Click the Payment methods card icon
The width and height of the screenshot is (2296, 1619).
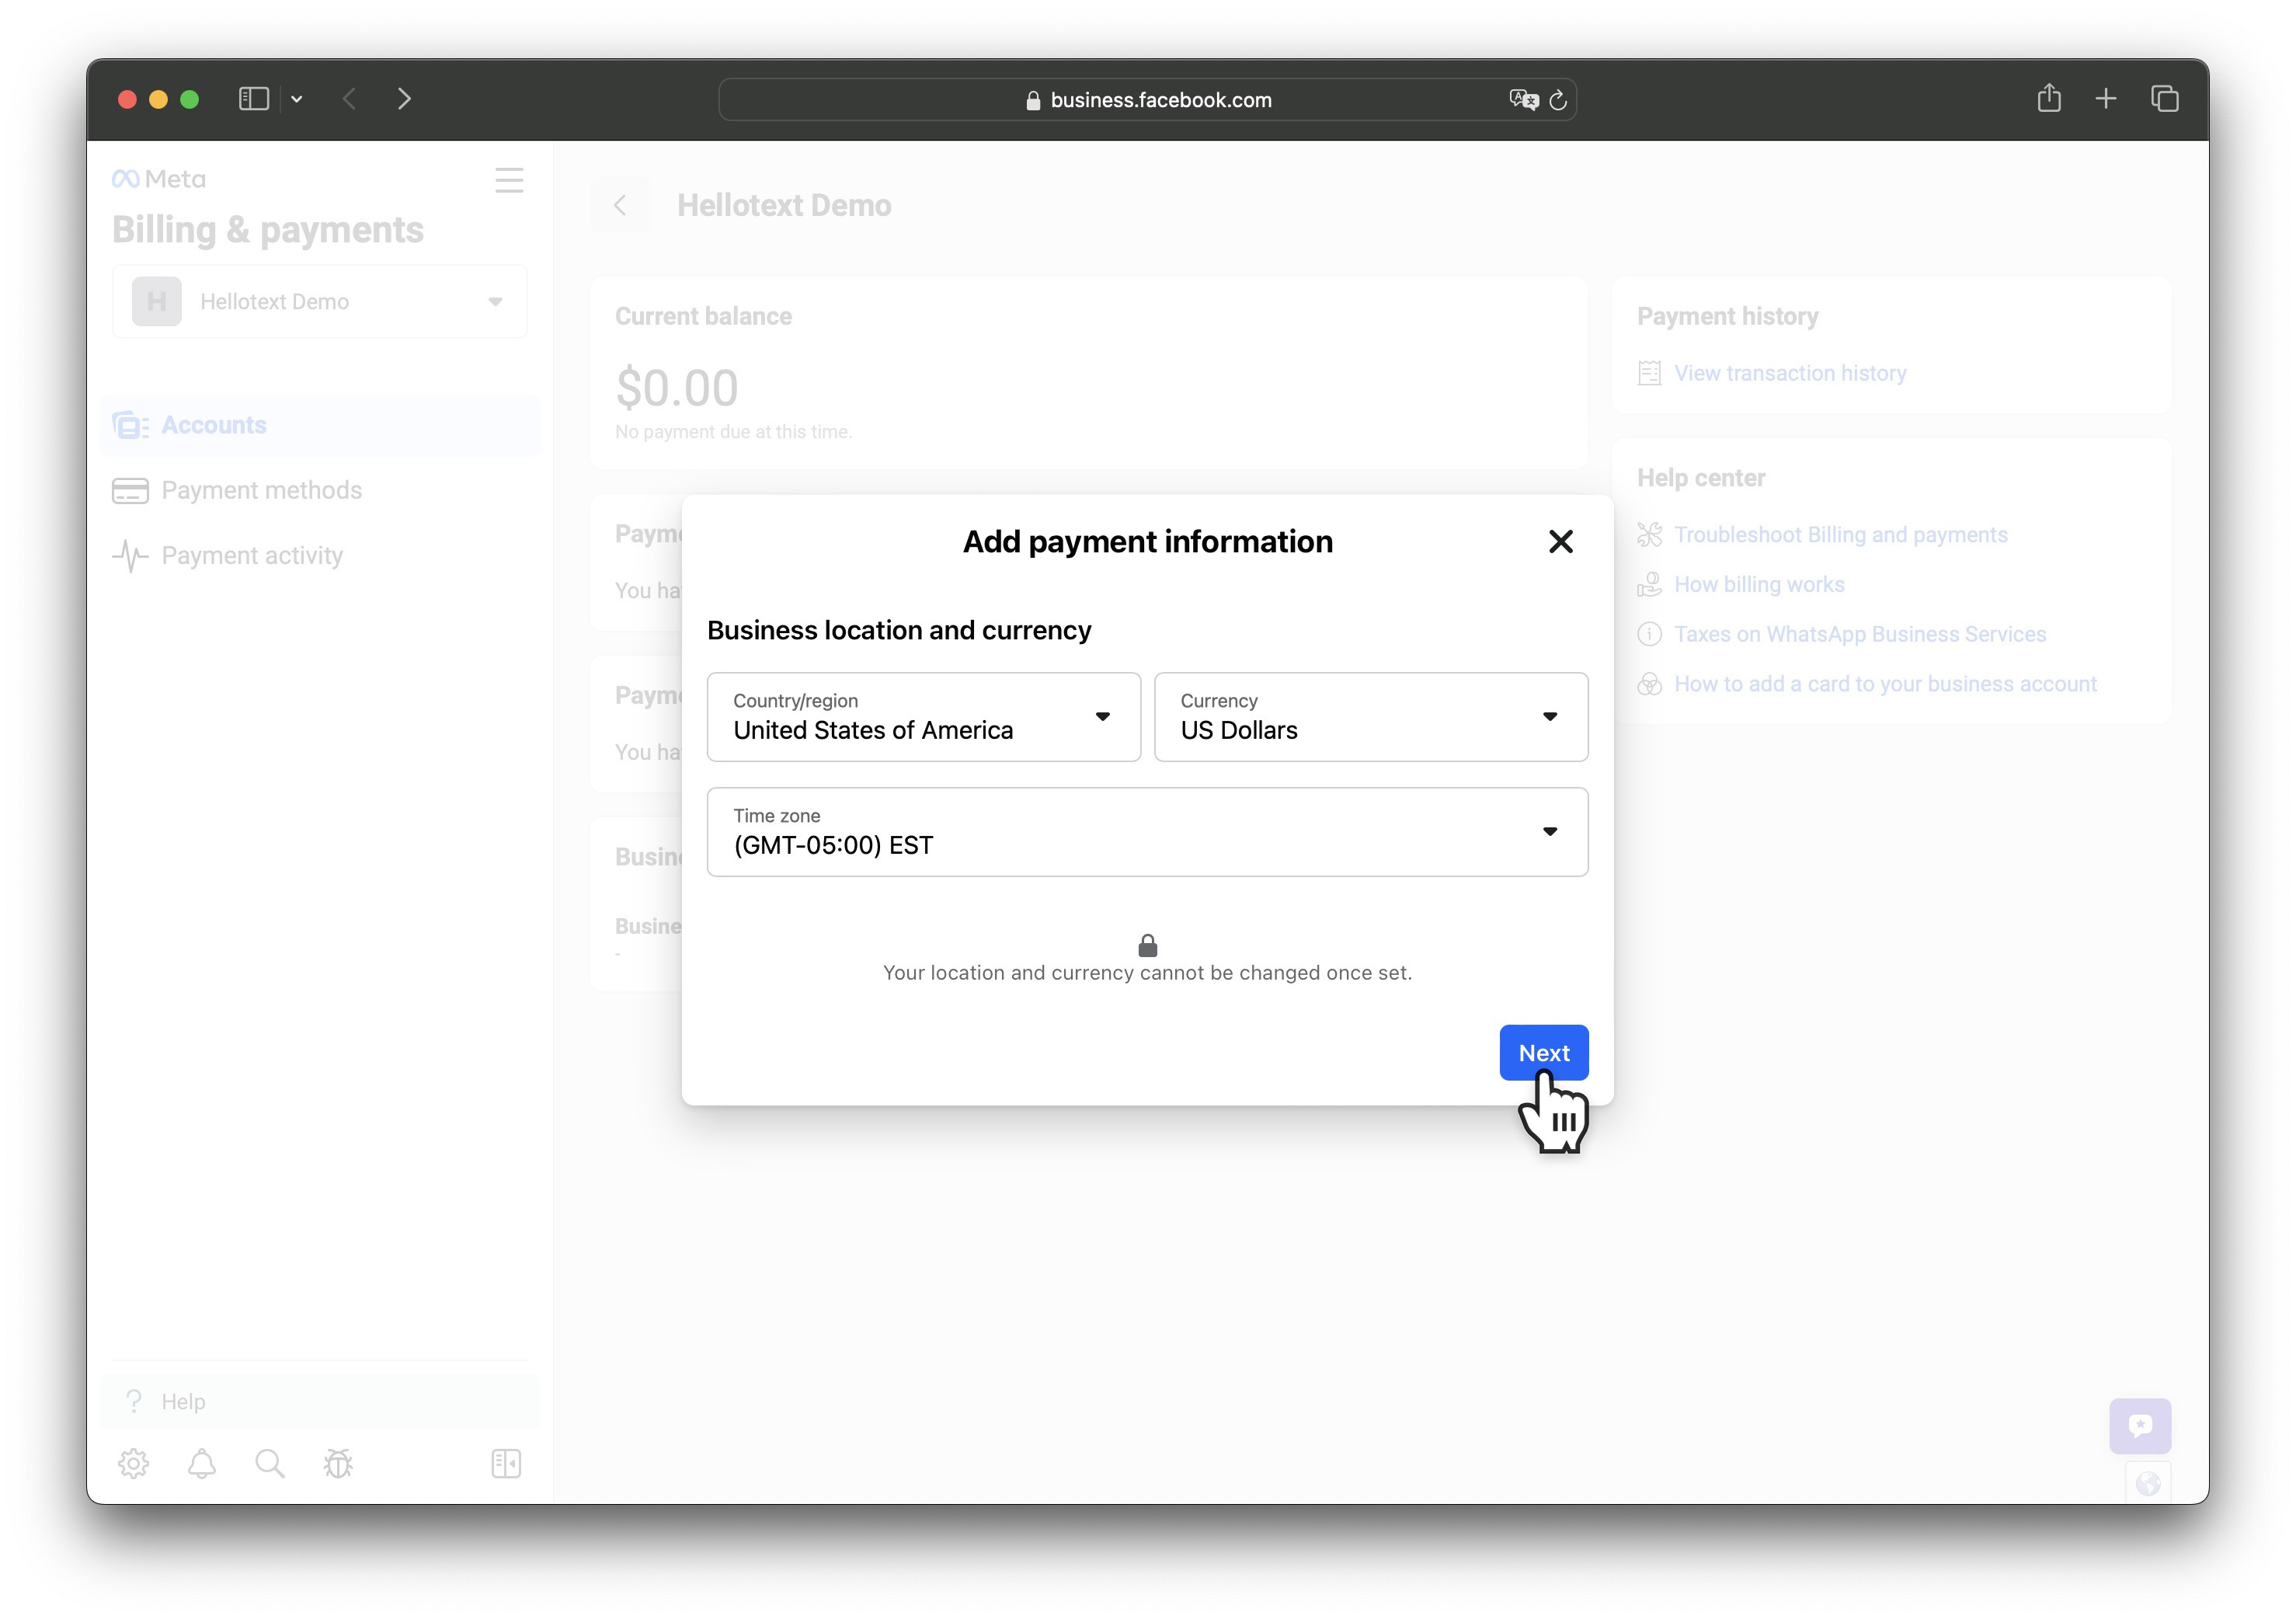click(x=130, y=490)
